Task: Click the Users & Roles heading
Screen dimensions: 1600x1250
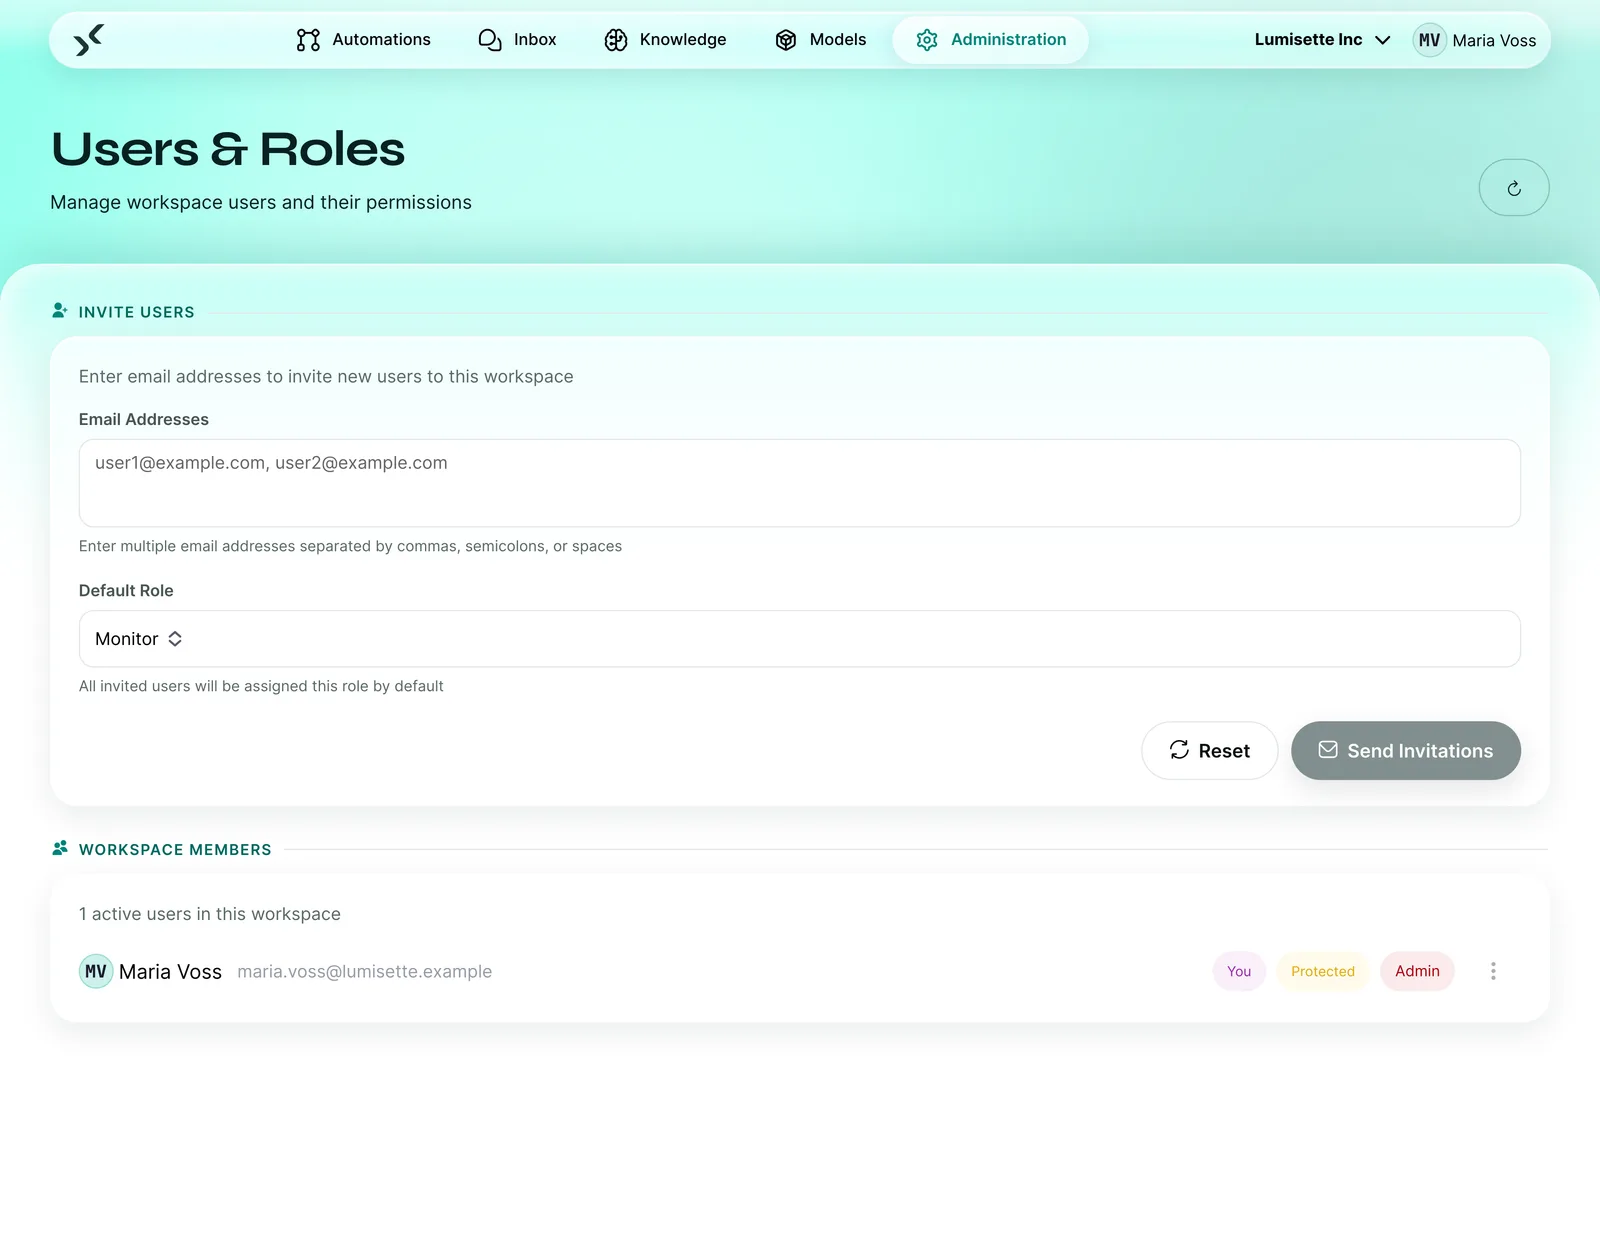Action: point(228,149)
